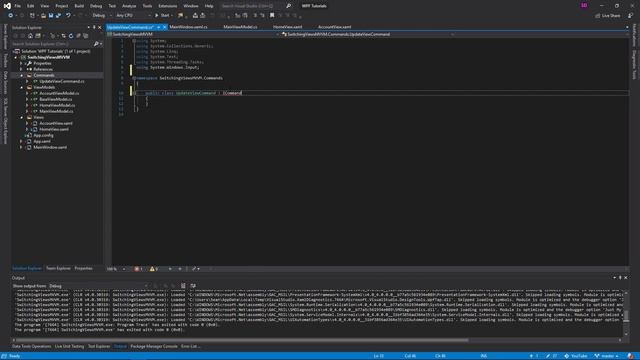Open the Extensions menu

(x=168, y=6)
